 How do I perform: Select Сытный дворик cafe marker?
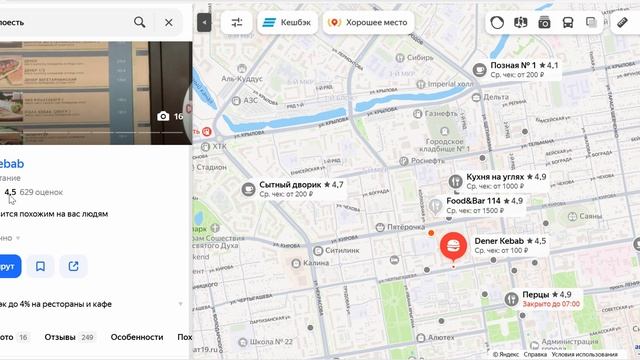[x=248, y=189]
